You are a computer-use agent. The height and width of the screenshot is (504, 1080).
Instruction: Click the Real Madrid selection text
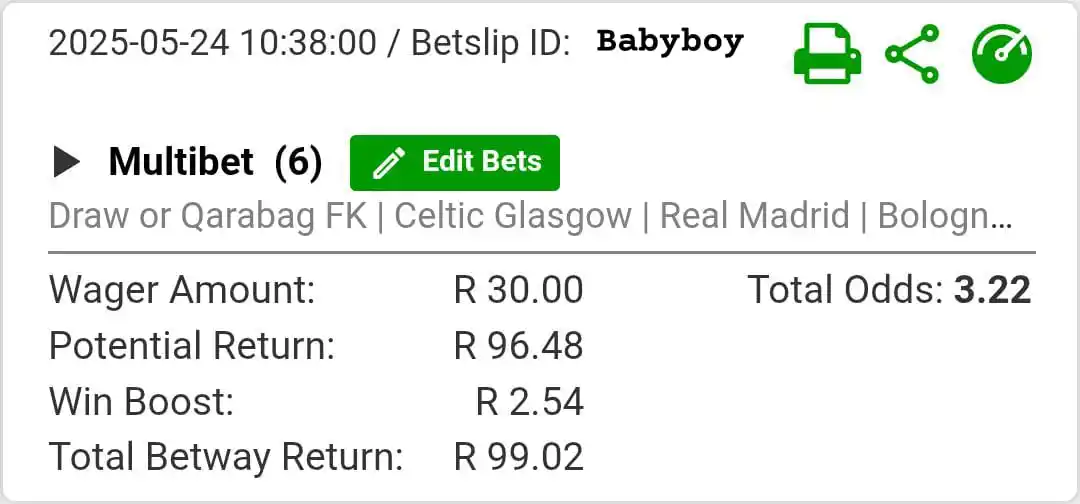click(754, 216)
